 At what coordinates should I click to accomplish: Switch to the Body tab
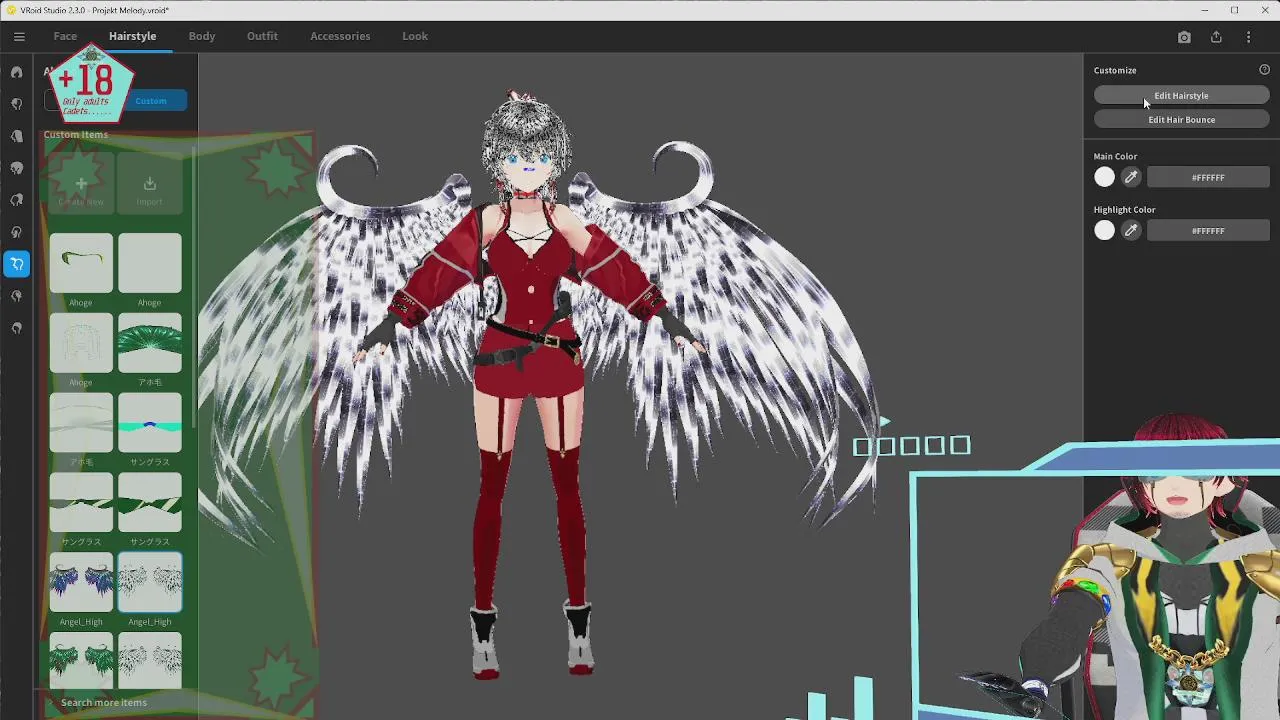click(x=202, y=36)
